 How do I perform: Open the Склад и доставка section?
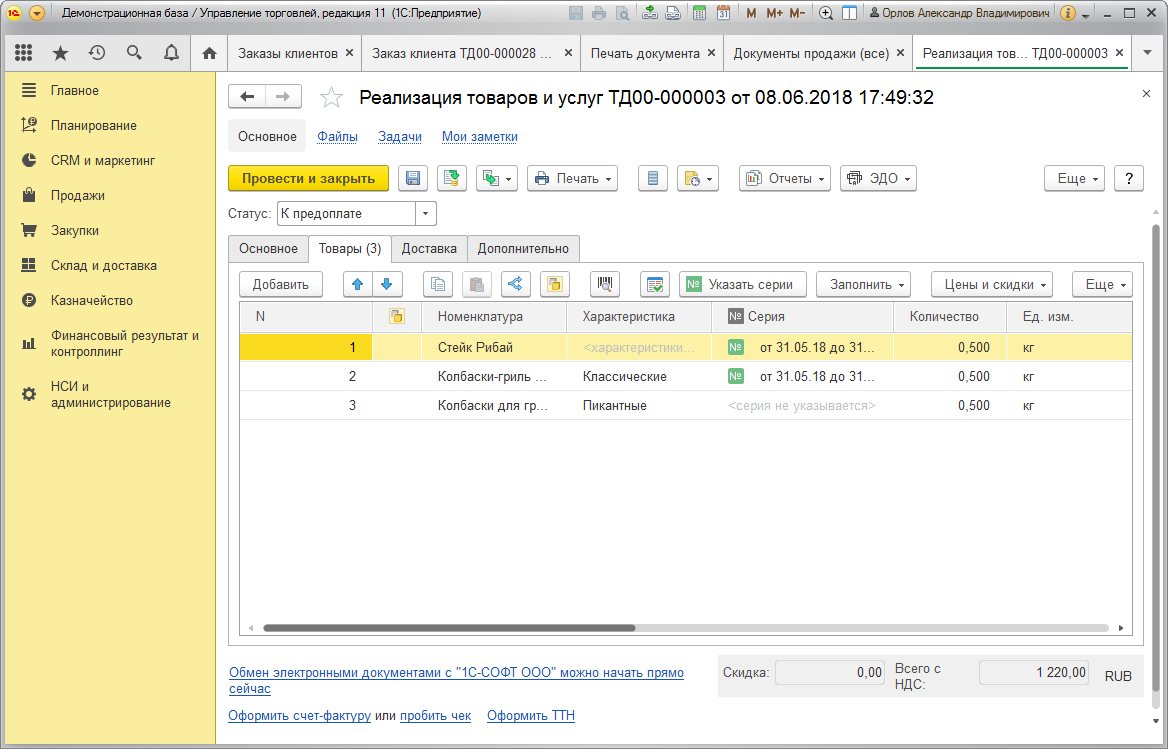104,266
